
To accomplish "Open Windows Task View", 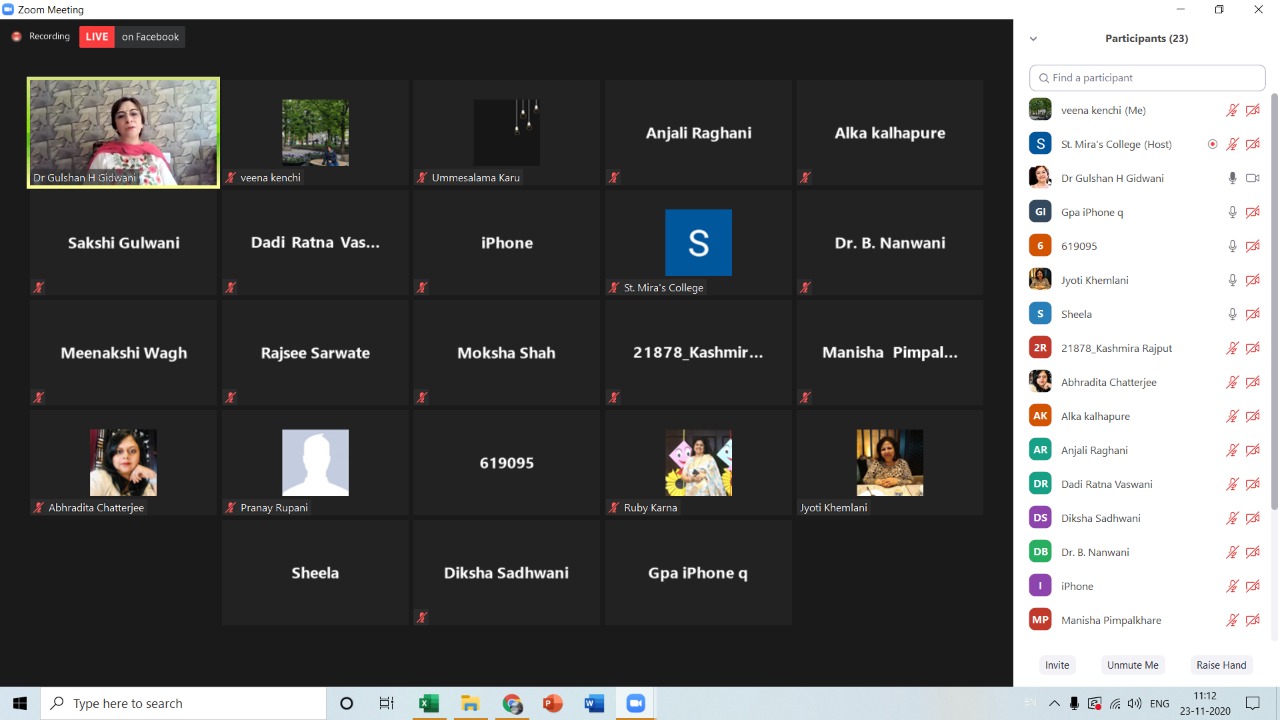I will pyautogui.click(x=386, y=704).
